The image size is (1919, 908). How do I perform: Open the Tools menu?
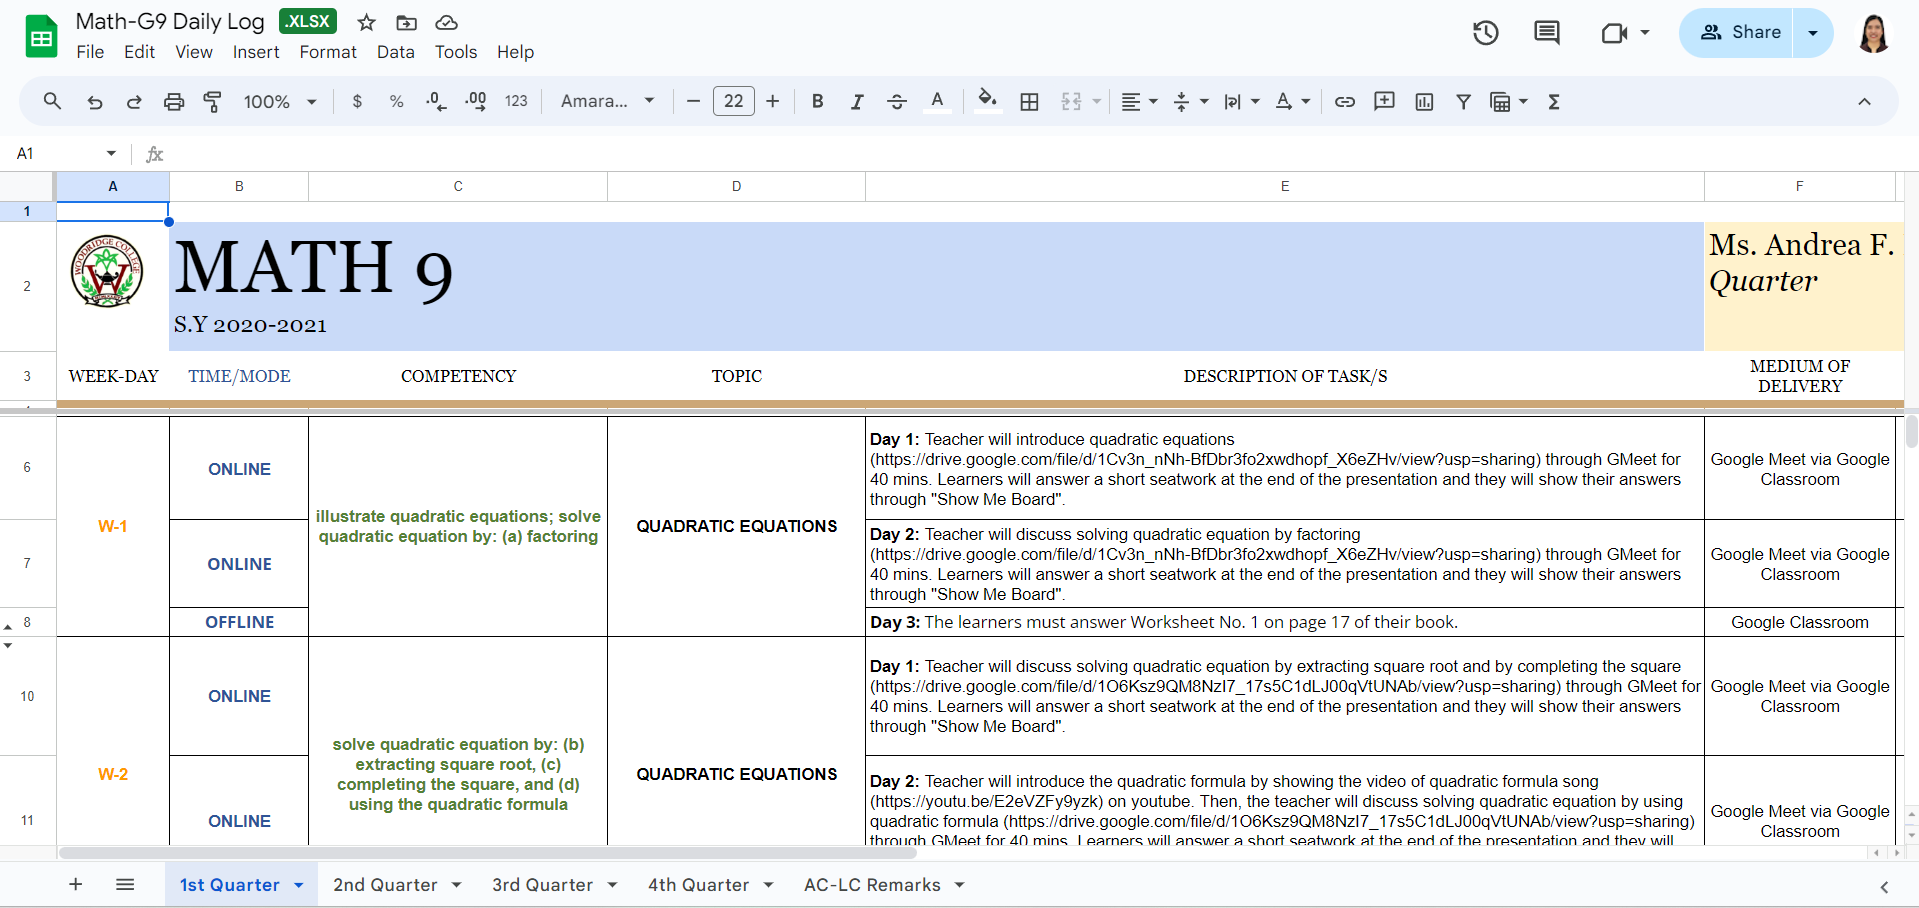456,52
